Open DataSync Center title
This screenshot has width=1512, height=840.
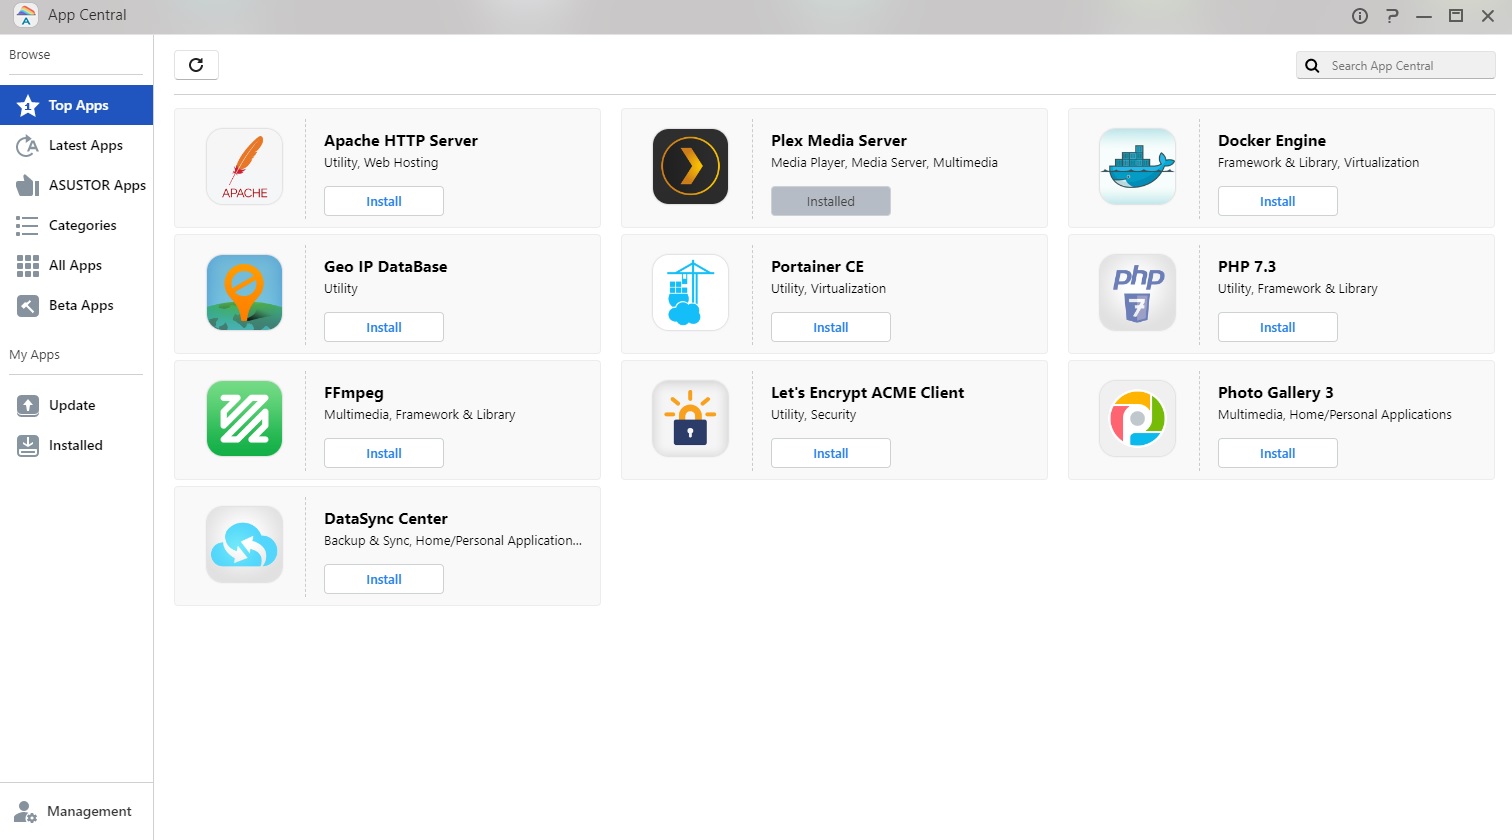[386, 519]
